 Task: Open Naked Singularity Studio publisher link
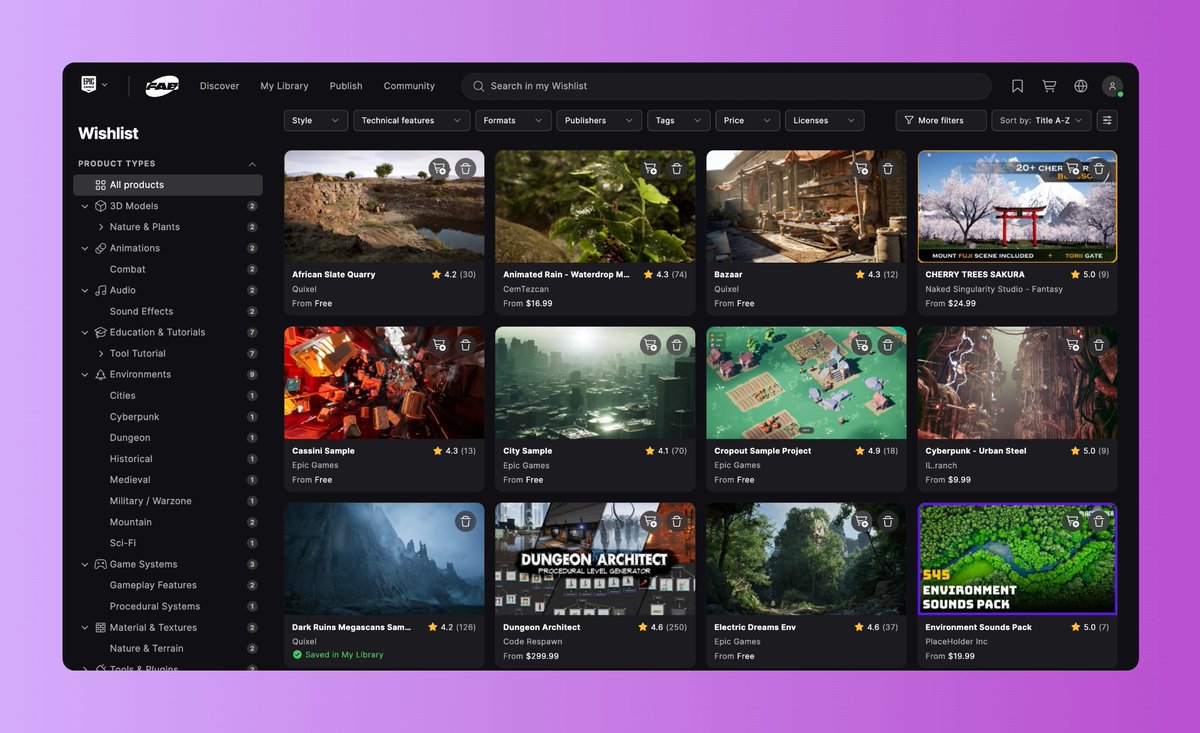994,289
